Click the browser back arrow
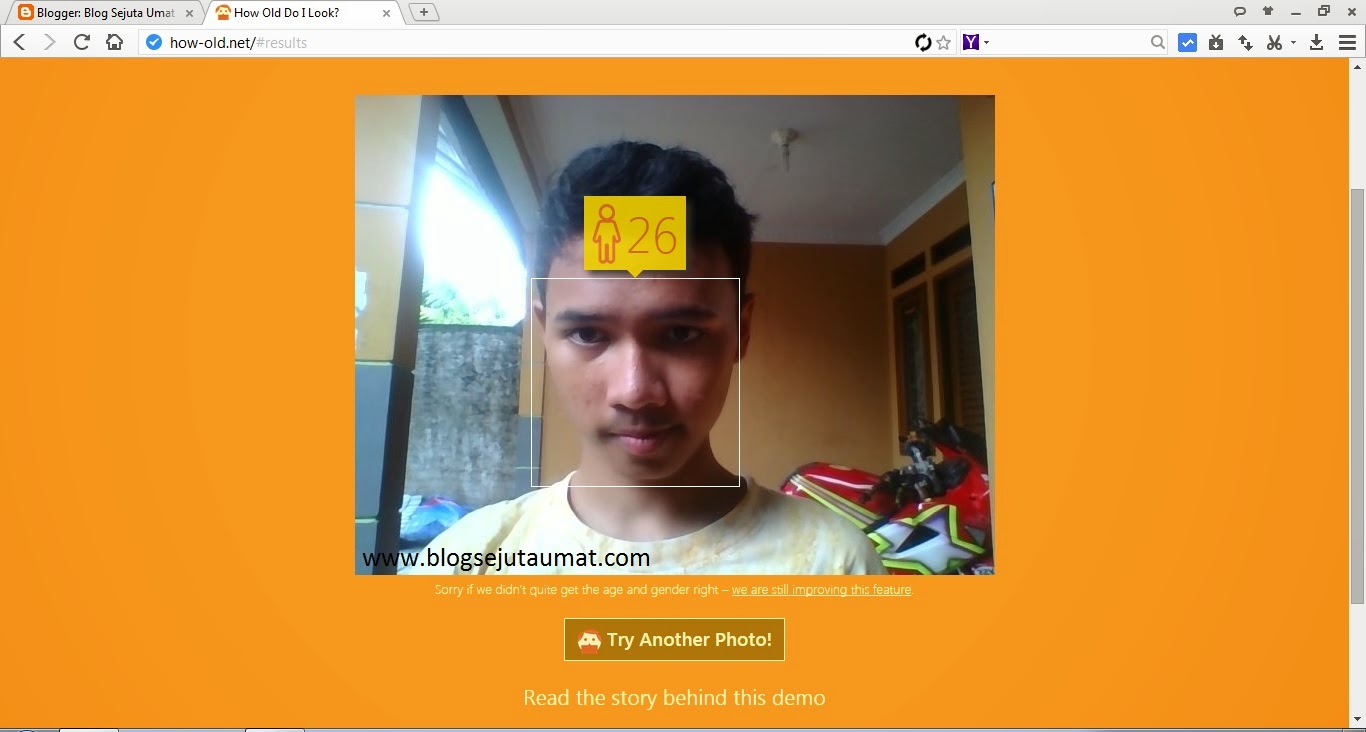 point(19,42)
